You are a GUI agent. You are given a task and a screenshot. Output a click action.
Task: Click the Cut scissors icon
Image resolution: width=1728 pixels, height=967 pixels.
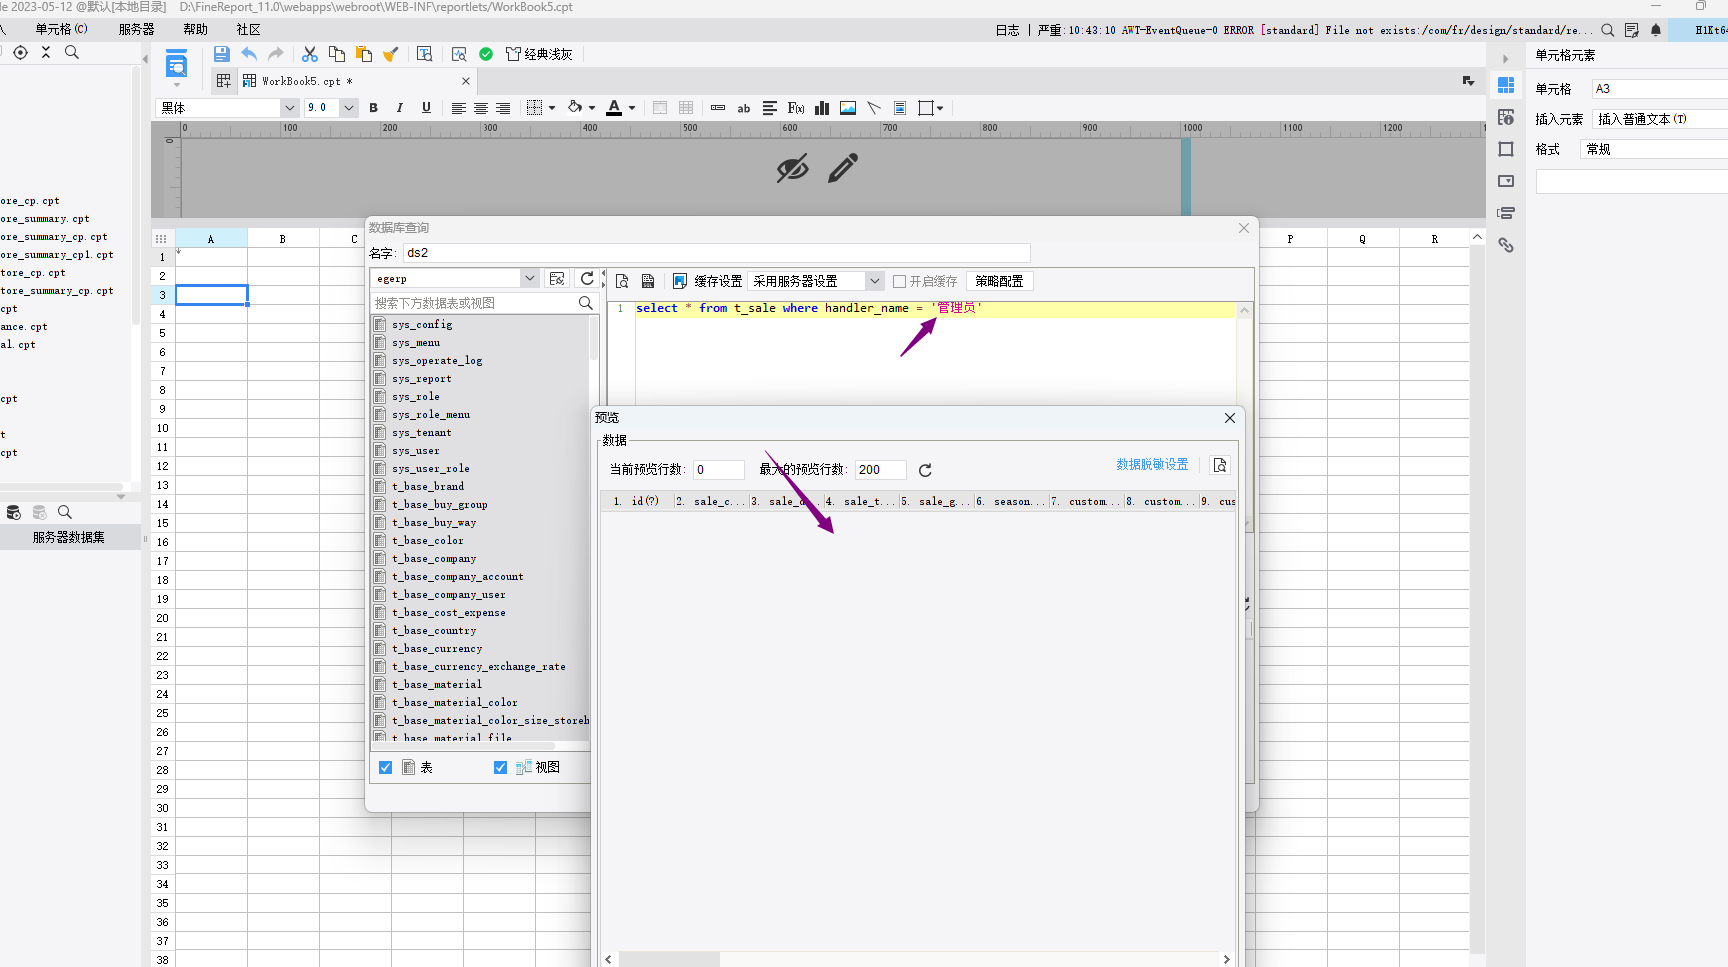[x=310, y=54]
